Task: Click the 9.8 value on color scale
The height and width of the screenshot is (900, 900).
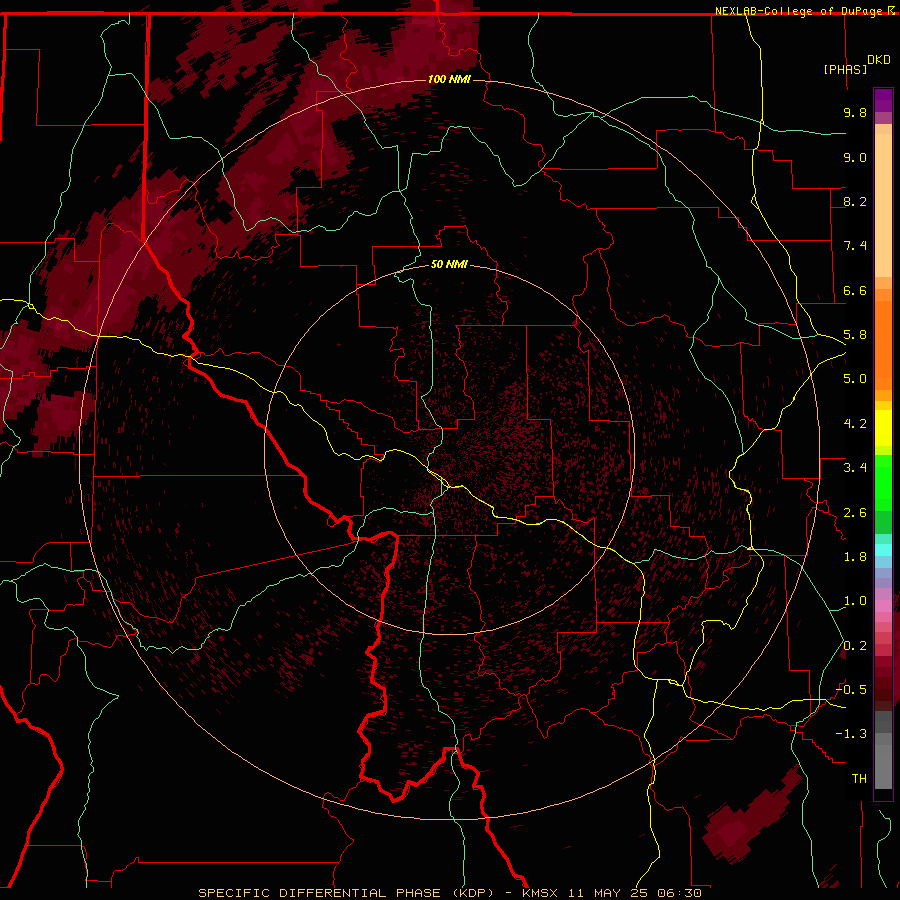Action: pyautogui.click(x=855, y=112)
